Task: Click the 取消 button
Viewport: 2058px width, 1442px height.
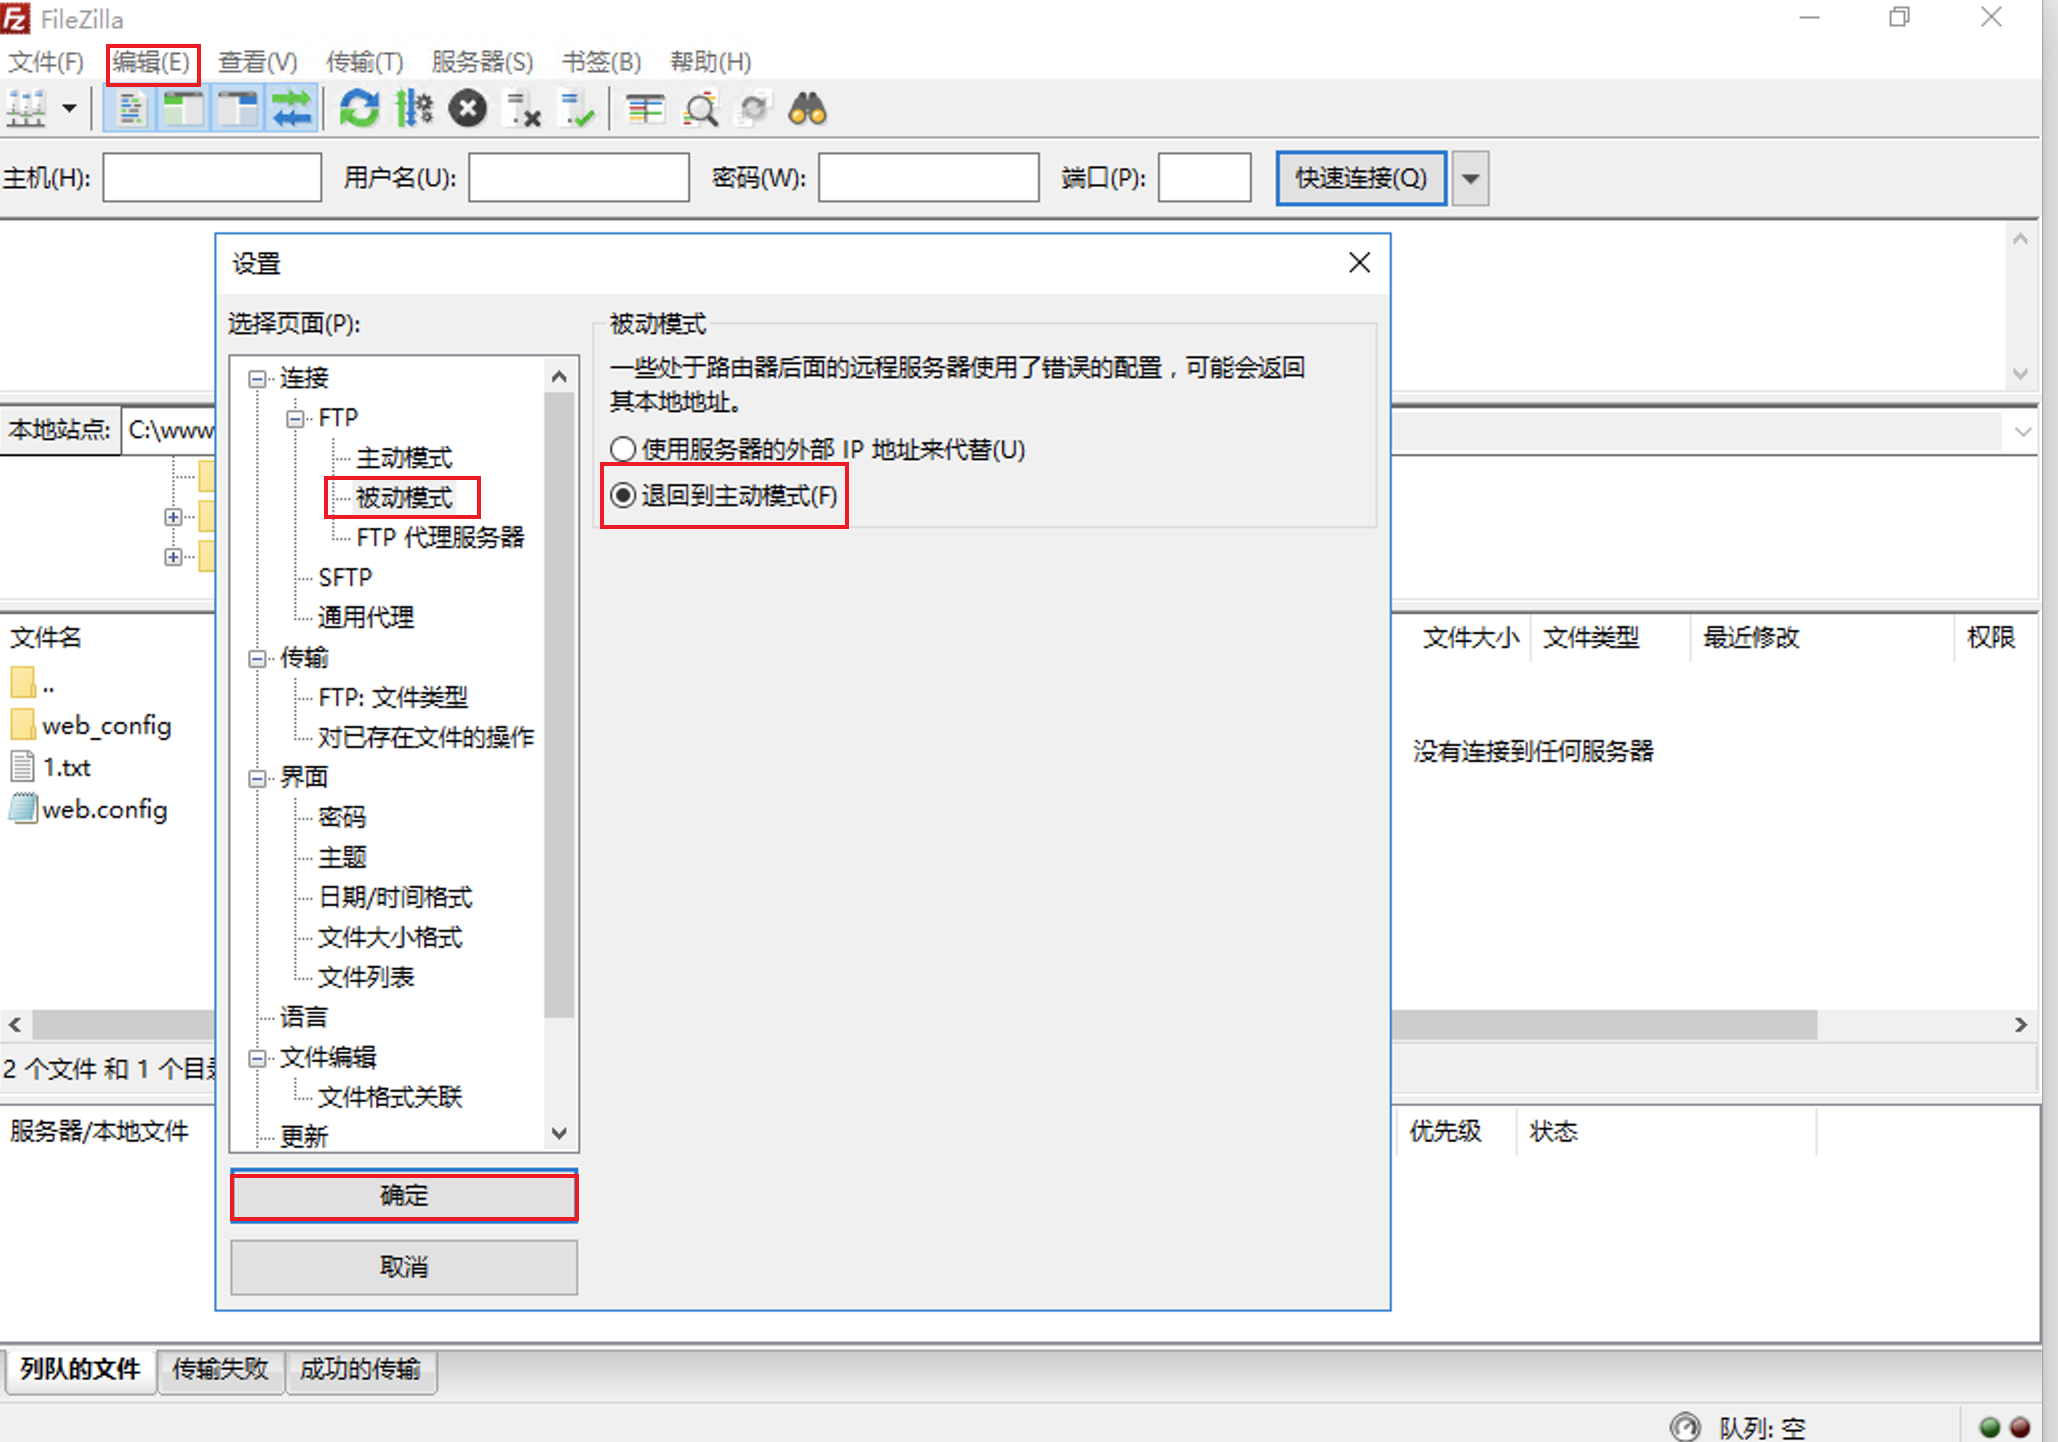Action: click(404, 1267)
